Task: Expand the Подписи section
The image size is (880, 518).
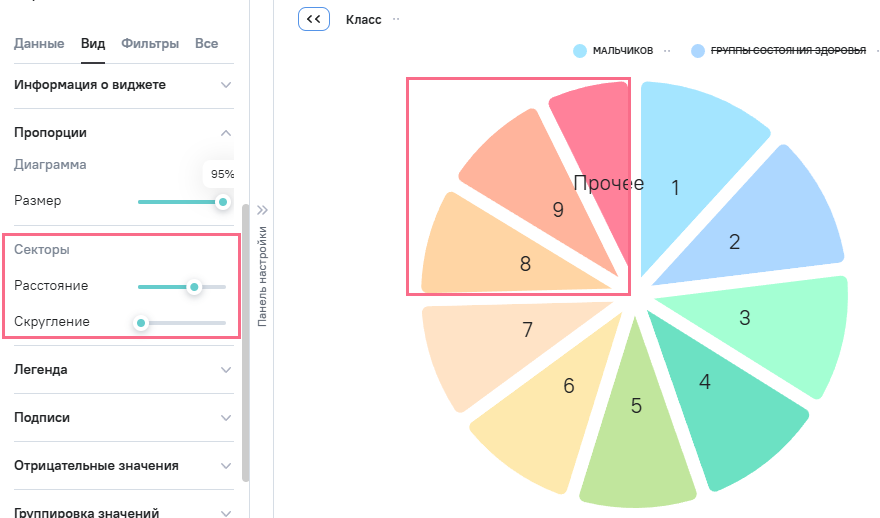Action: coord(226,418)
